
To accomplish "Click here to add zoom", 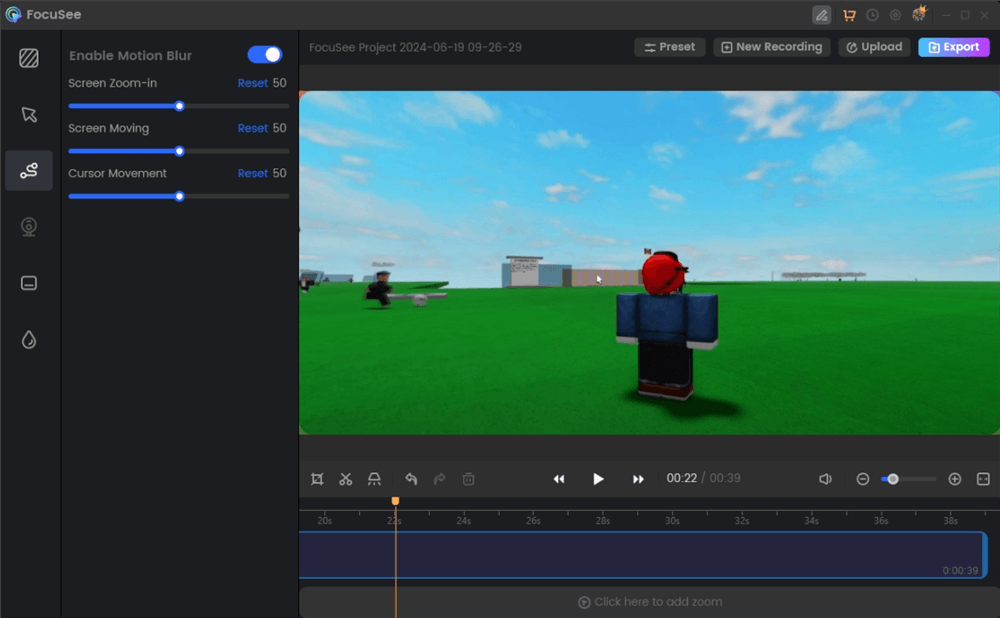I will pyautogui.click(x=650, y=602).
